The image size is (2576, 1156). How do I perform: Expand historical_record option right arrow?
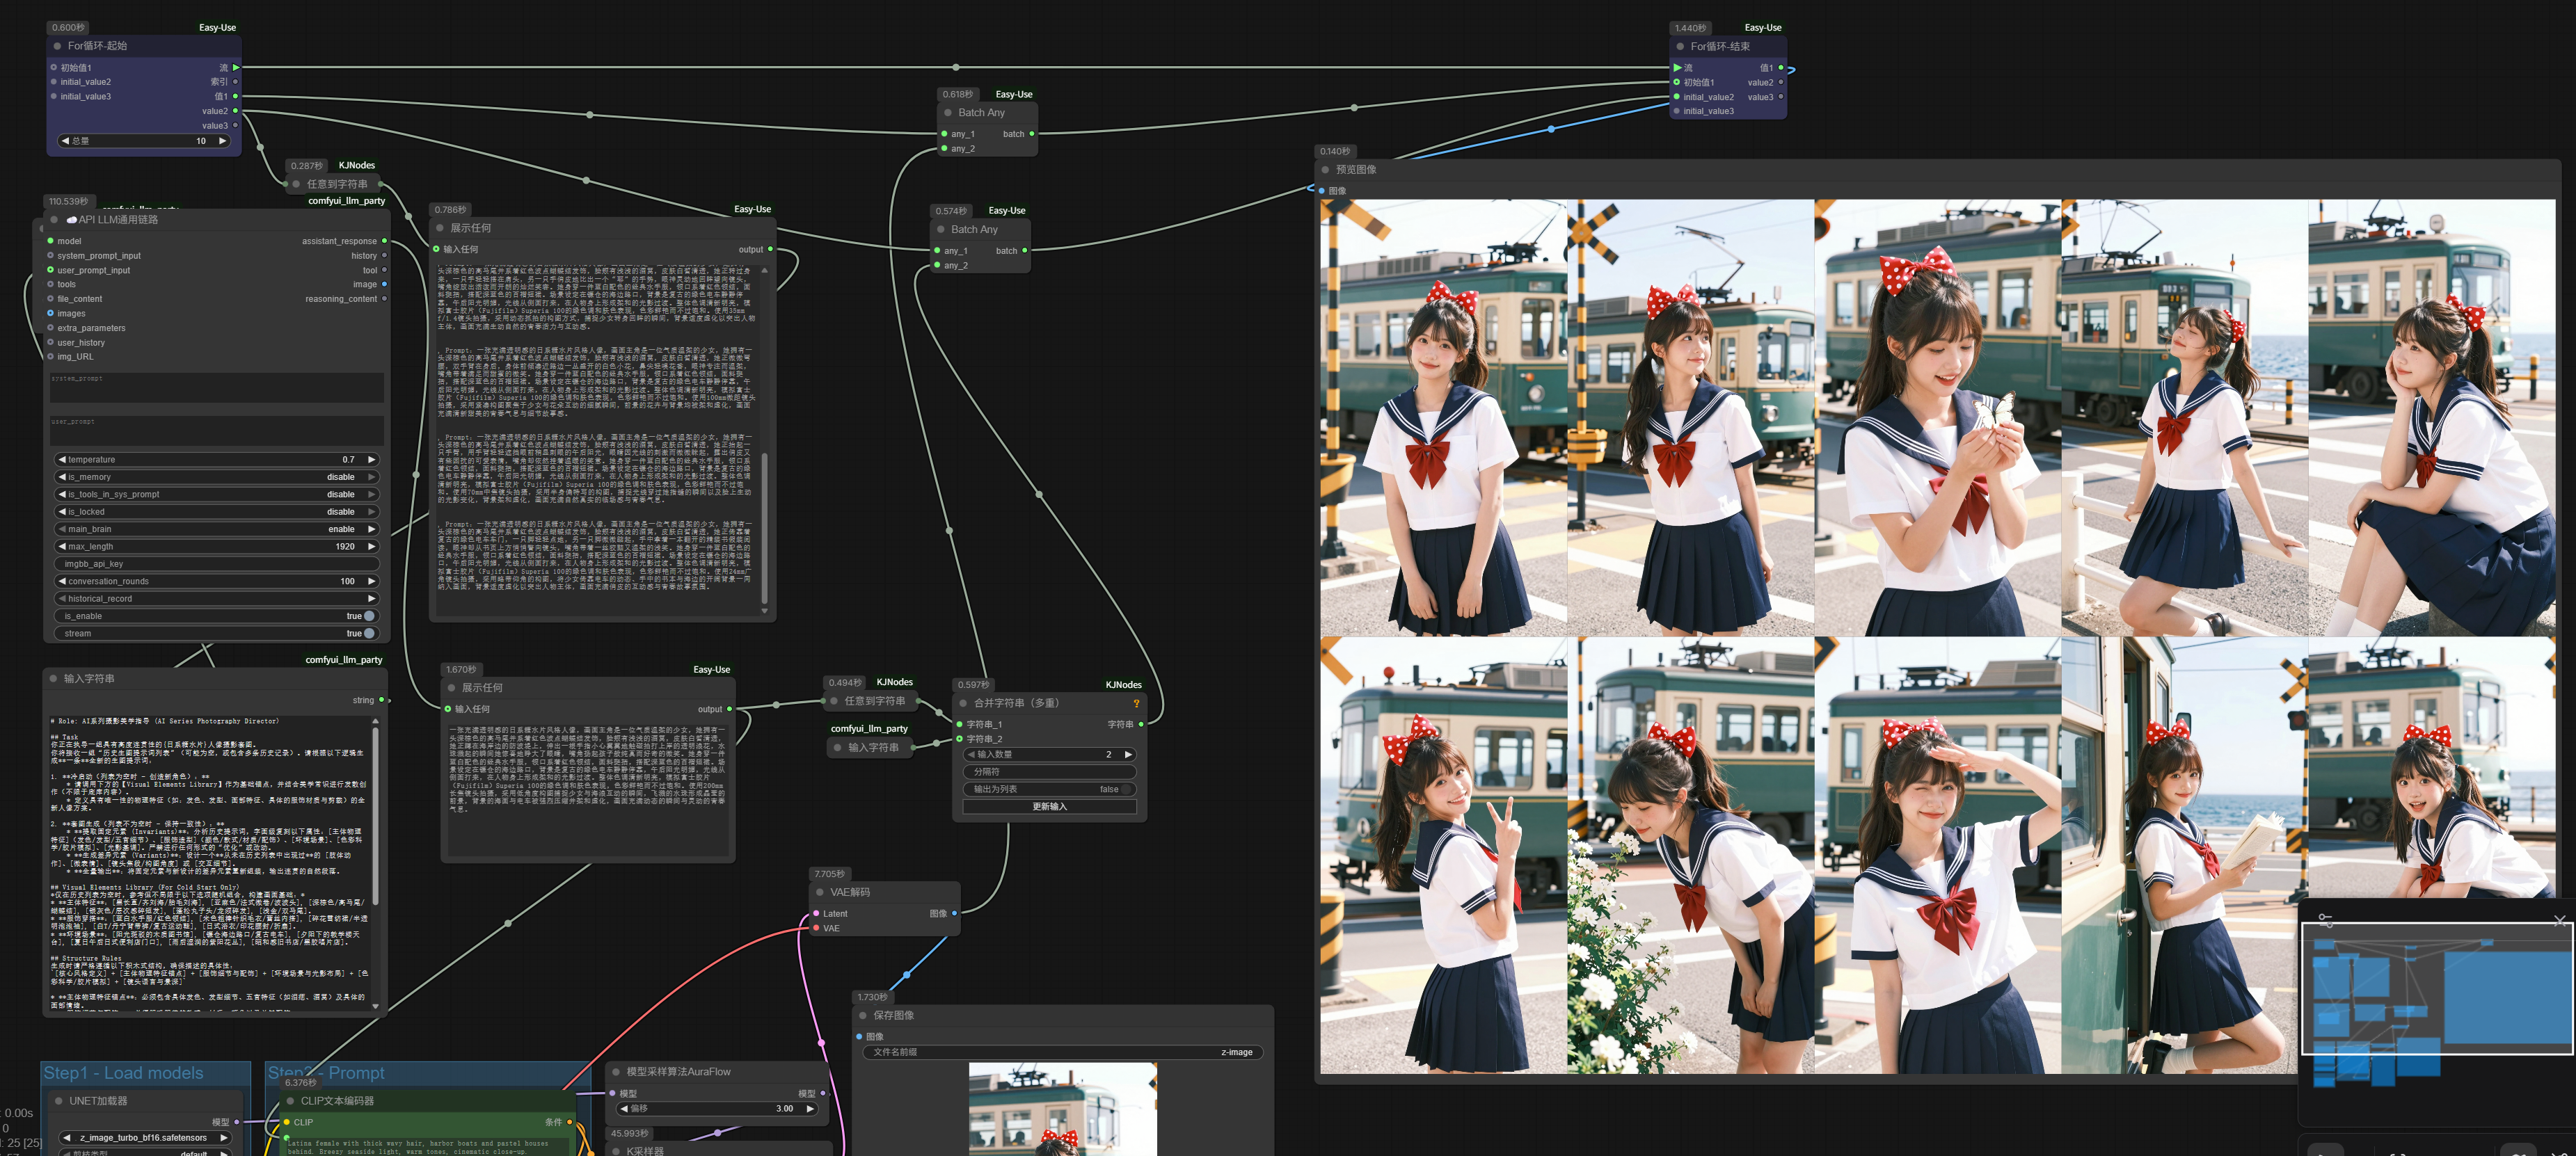[x=372, y=599]
